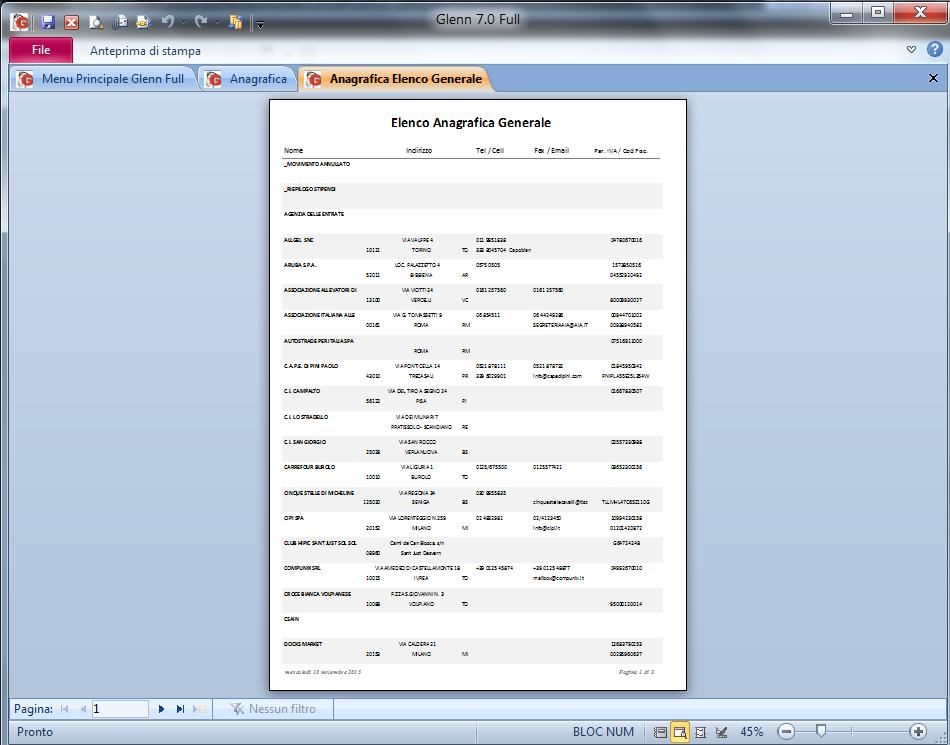This screenshot has height=745, width=950.
Task: Select the Anteprima di stampa ribbon tab
Action: coord(145,51)
